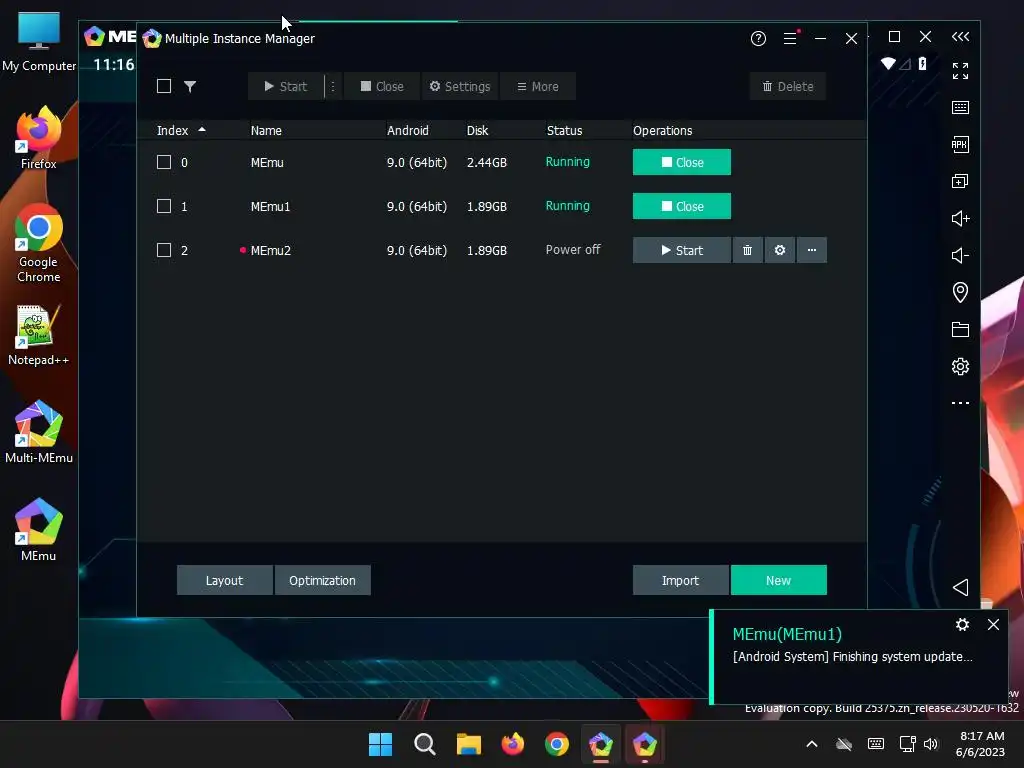The width and height of the screenshot is (1024, 768).
Task: Open multi-instance icon in MEmu sidebar
Action: [960, 181]
